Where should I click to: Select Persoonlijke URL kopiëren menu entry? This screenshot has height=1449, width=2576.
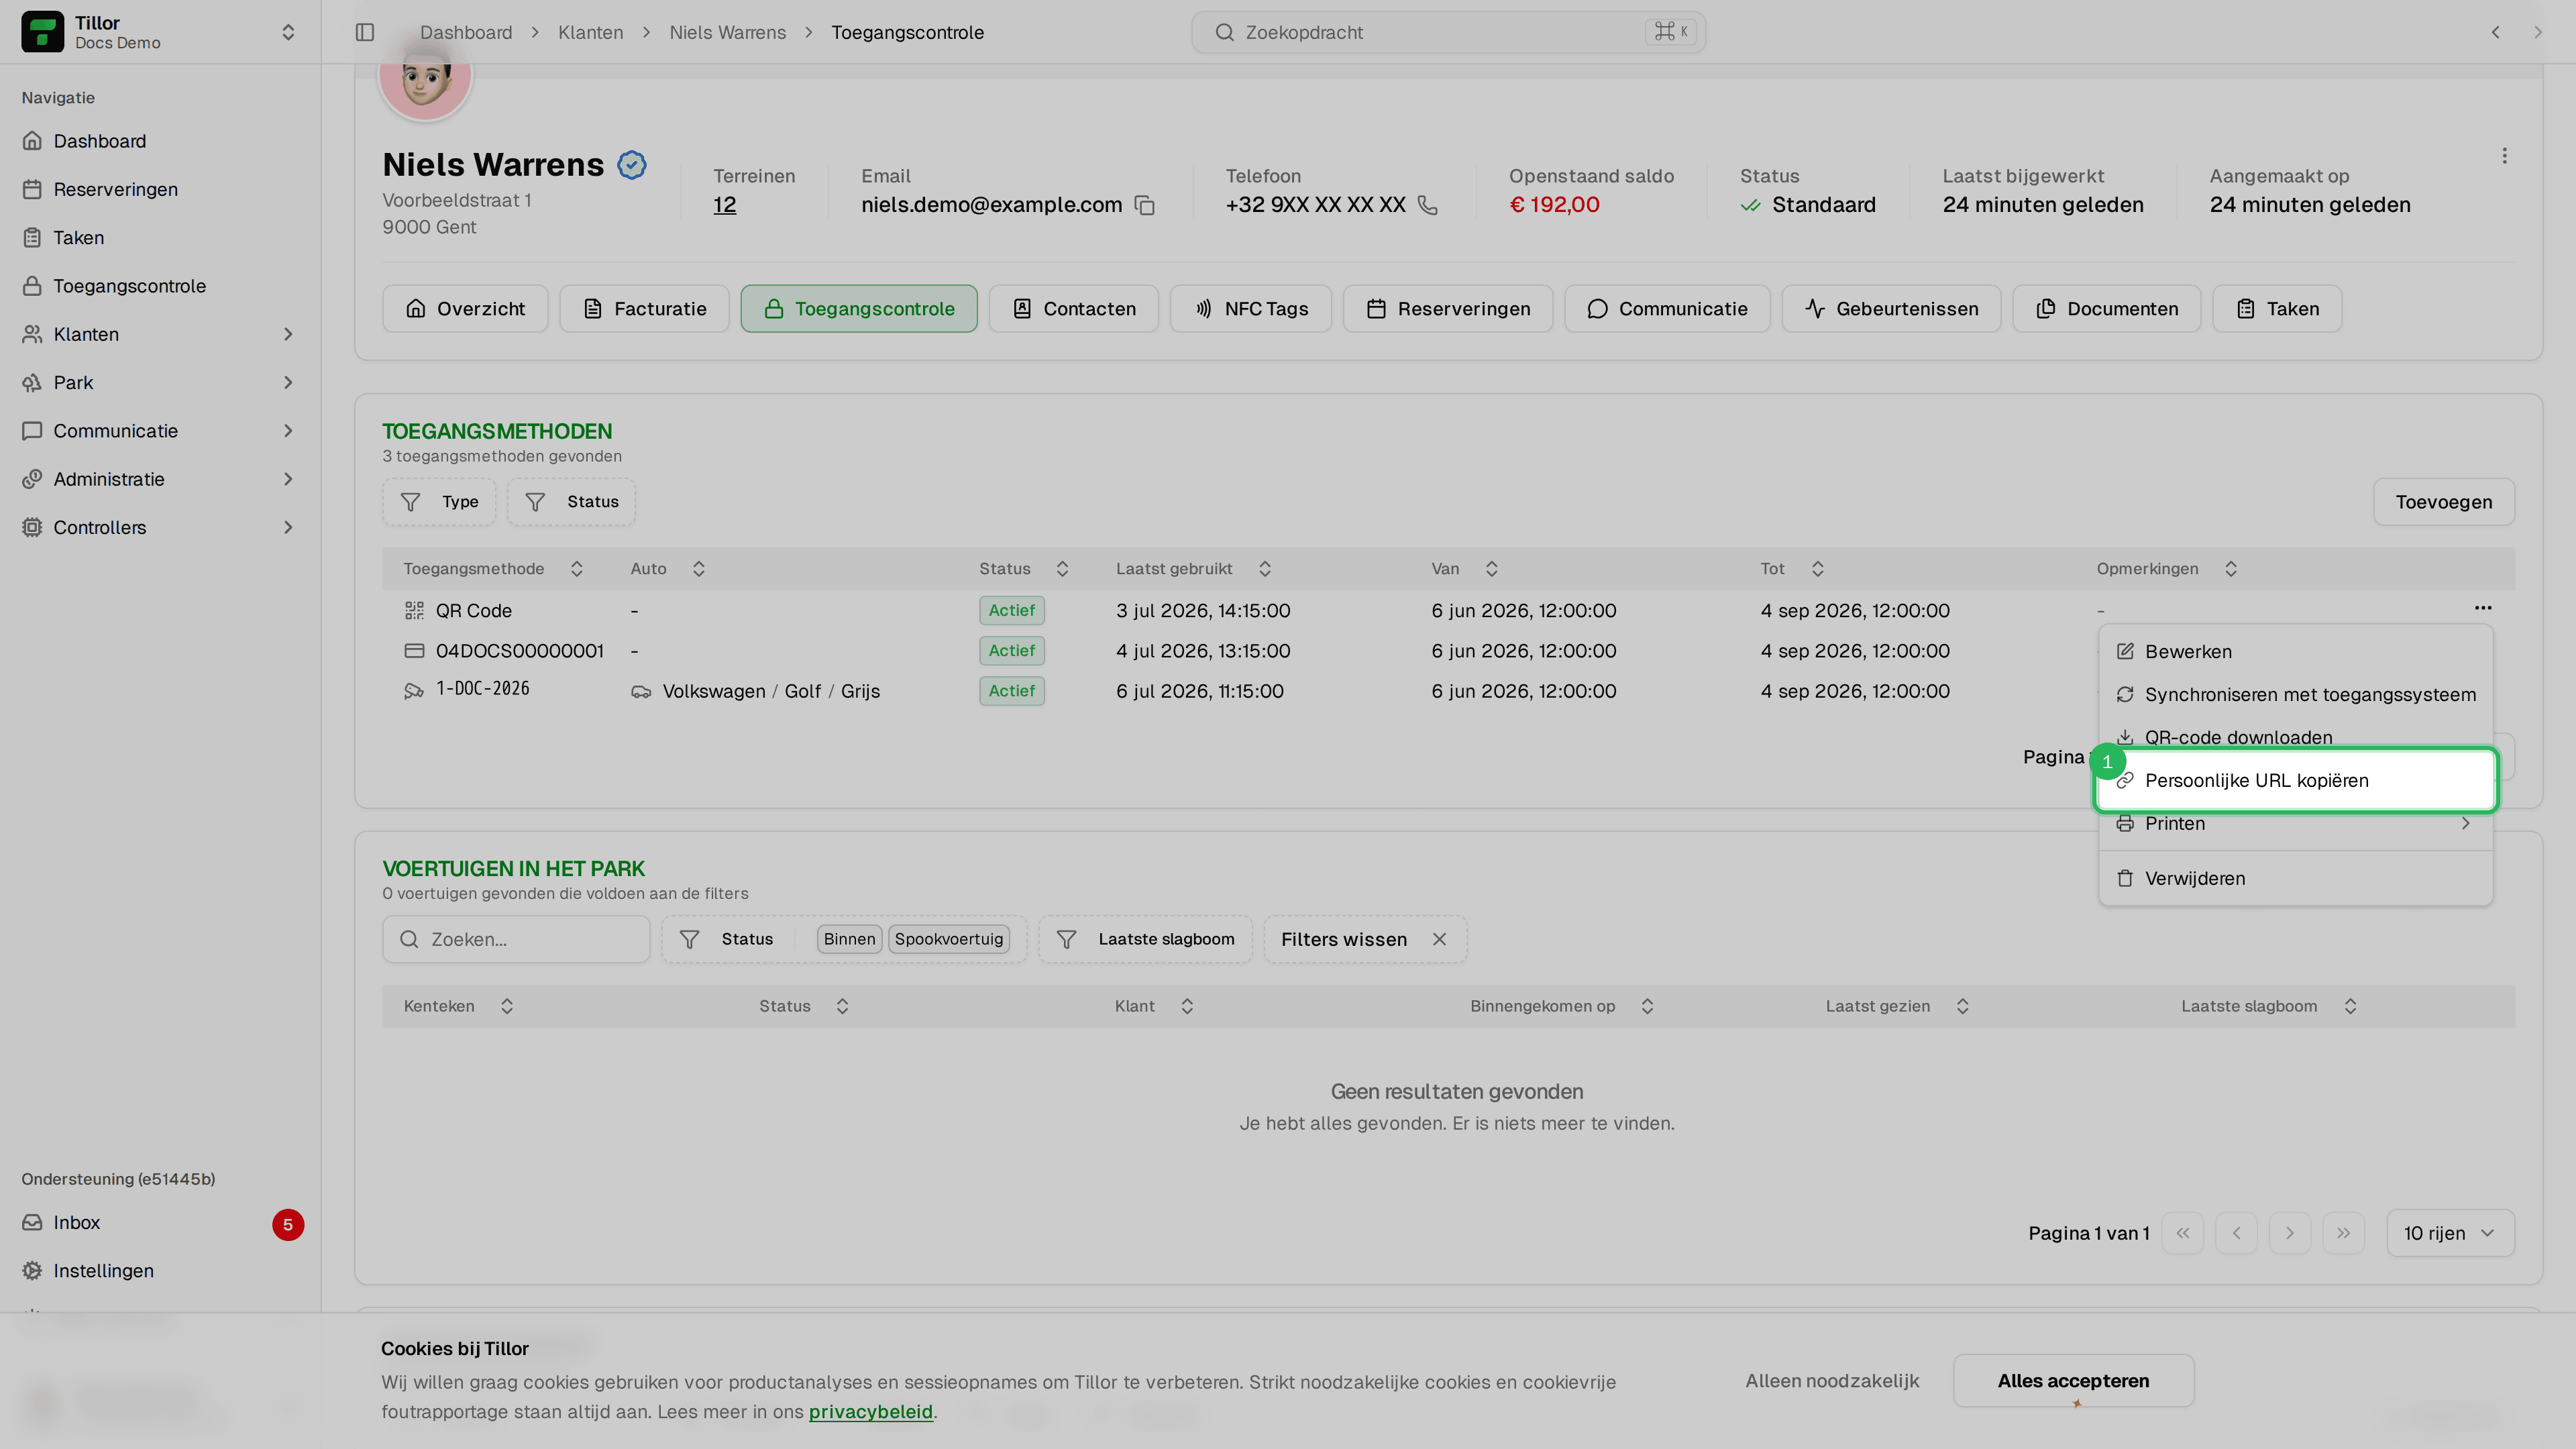click(x=2295, y=781)
